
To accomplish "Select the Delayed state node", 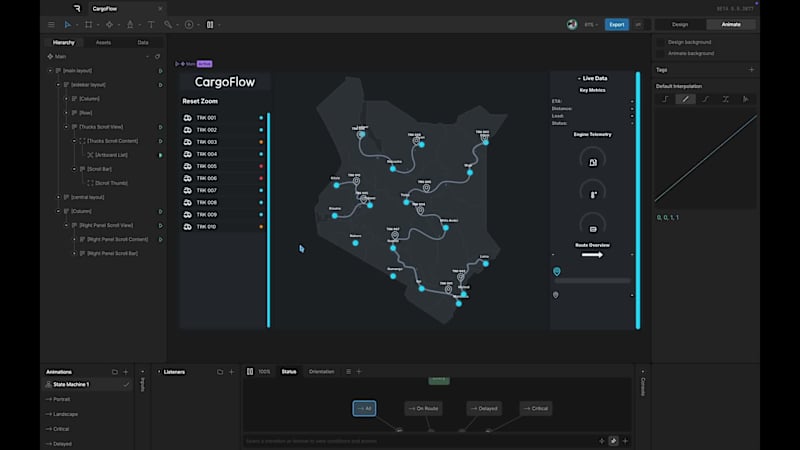I will (x=484, y=408).
